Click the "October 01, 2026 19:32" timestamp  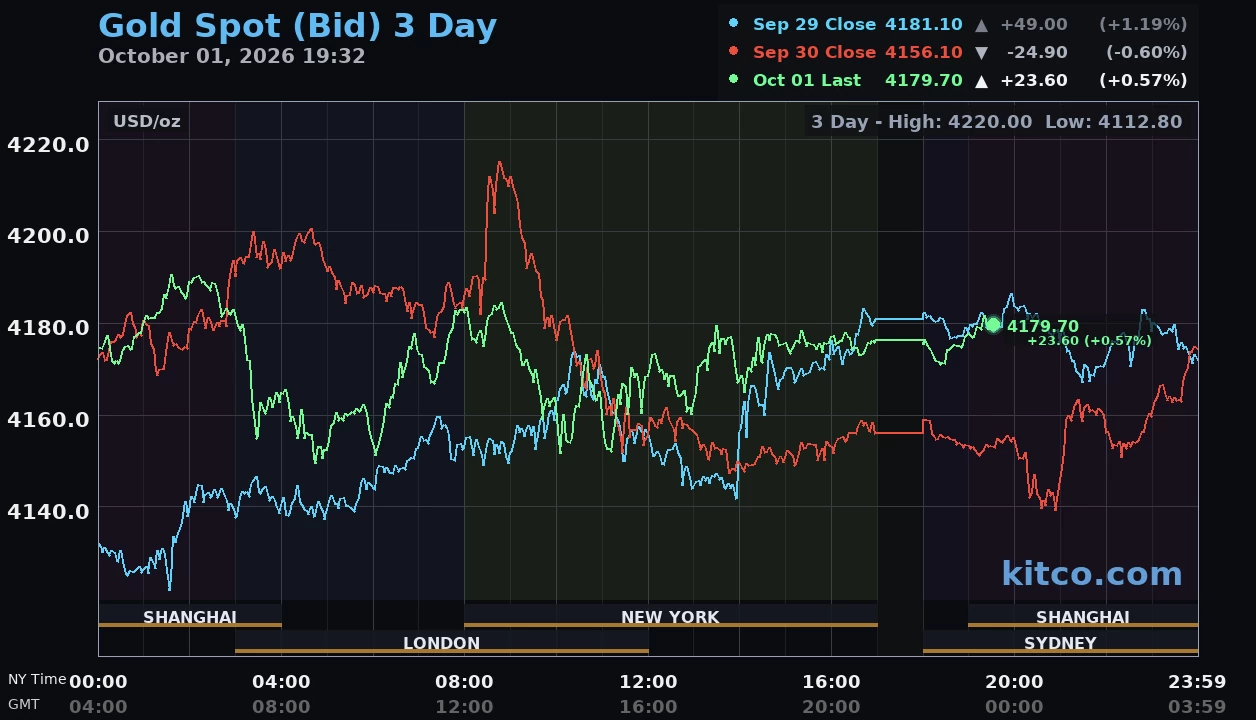232,56
